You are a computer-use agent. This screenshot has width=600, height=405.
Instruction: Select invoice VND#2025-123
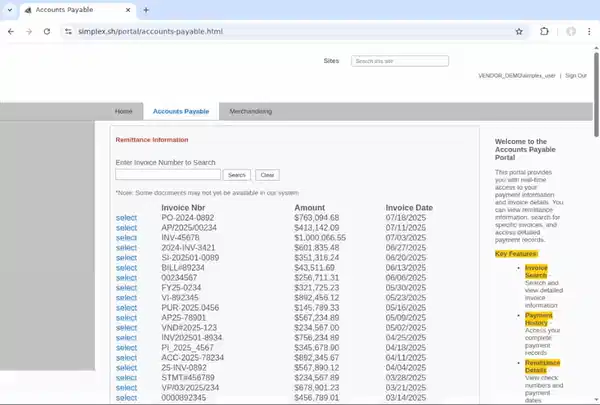126,328
